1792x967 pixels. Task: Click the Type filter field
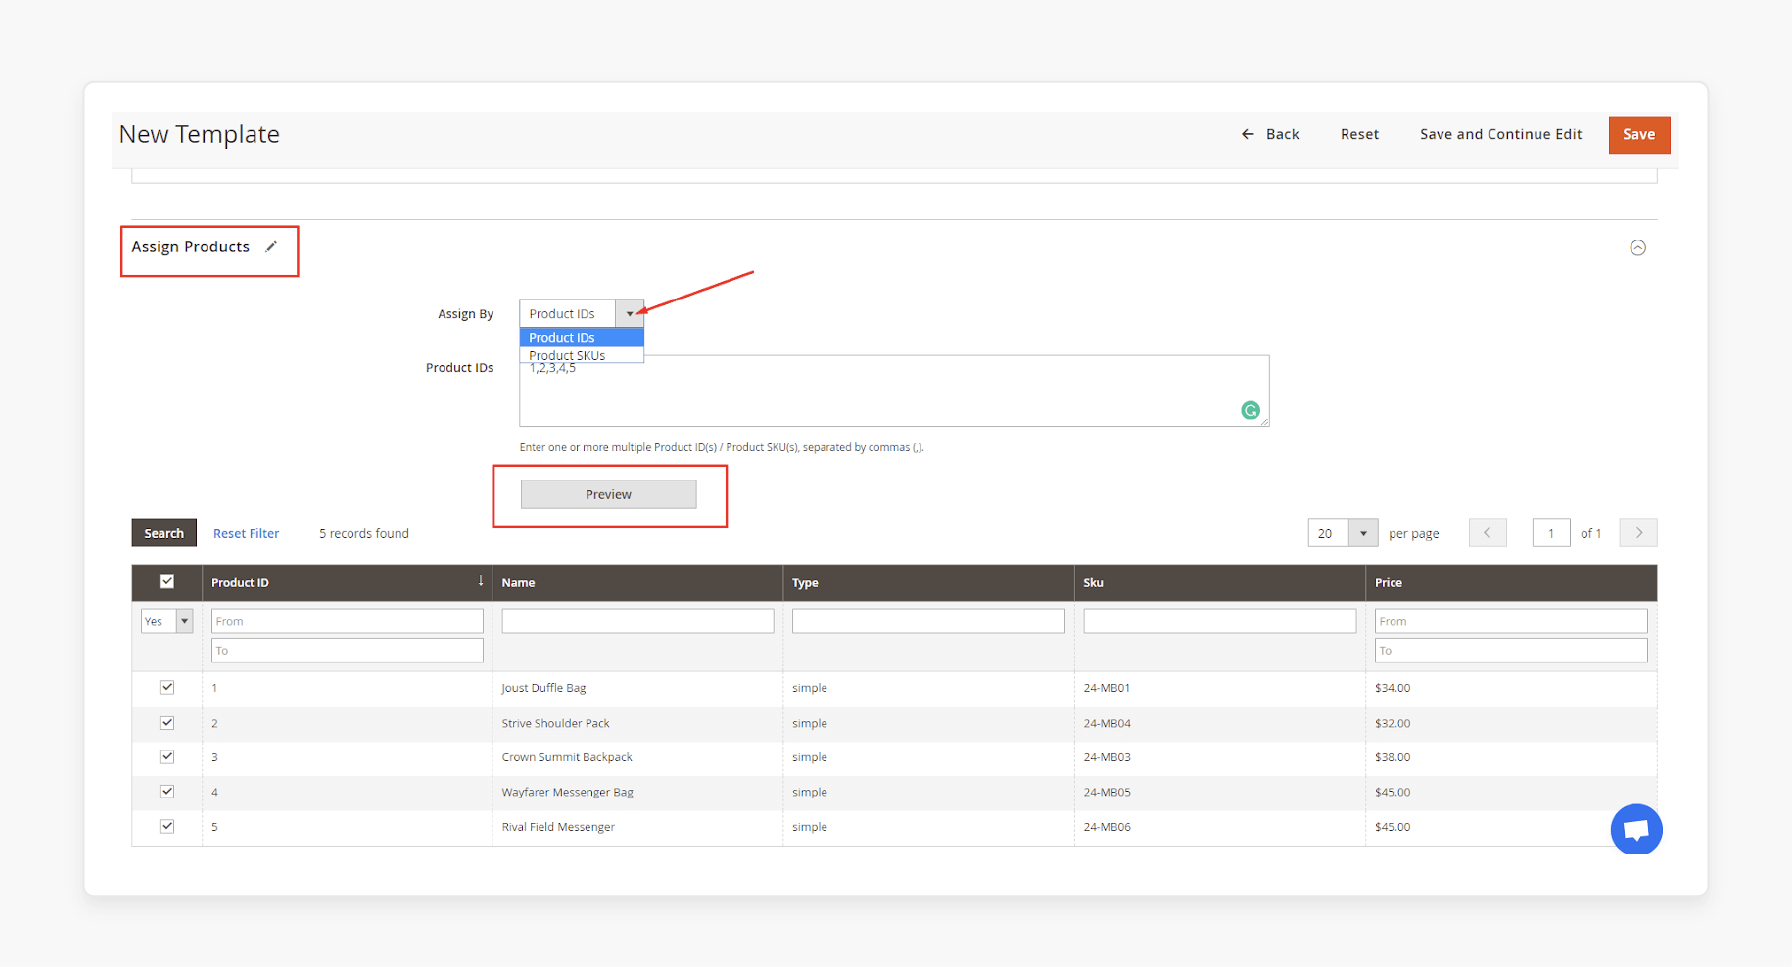[x=928, y=621]
